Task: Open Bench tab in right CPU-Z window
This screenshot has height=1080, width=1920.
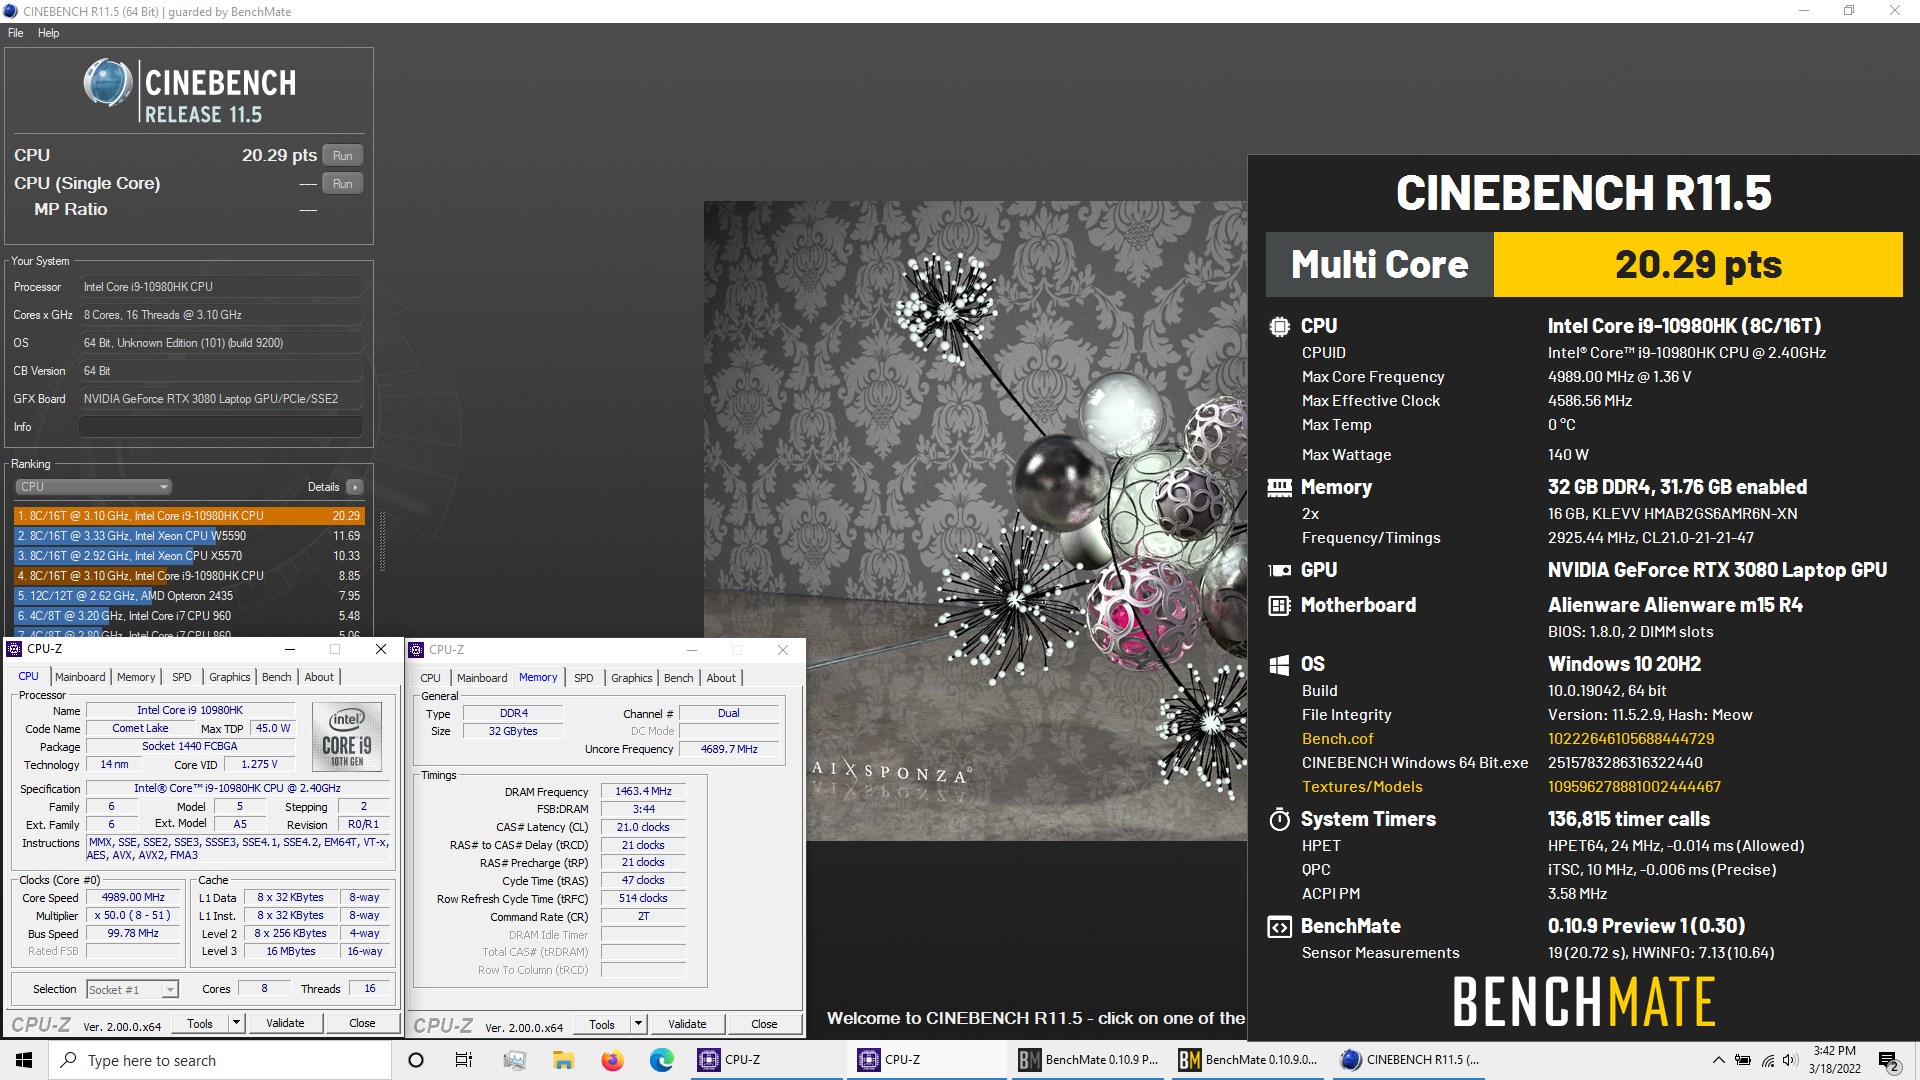Action: pyautogui.click(x=678, y=678)
